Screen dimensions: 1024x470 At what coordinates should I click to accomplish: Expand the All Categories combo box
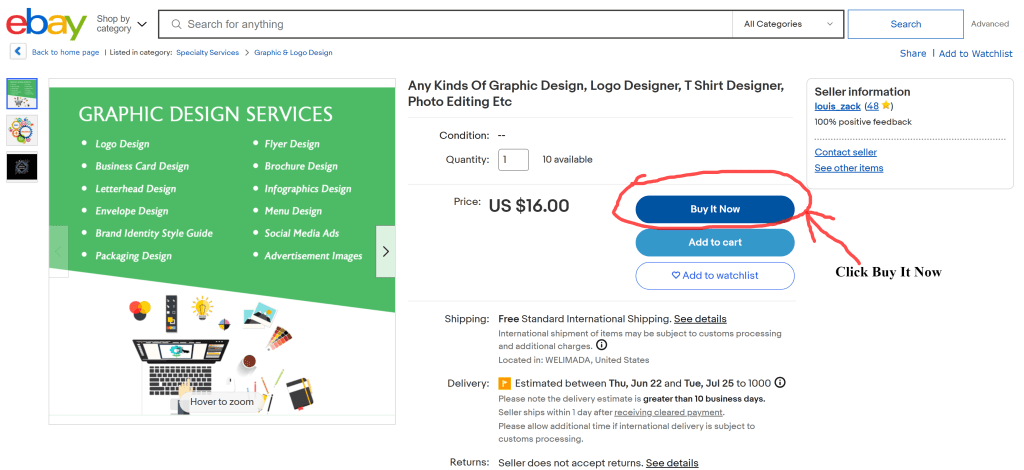pos(788,24)
